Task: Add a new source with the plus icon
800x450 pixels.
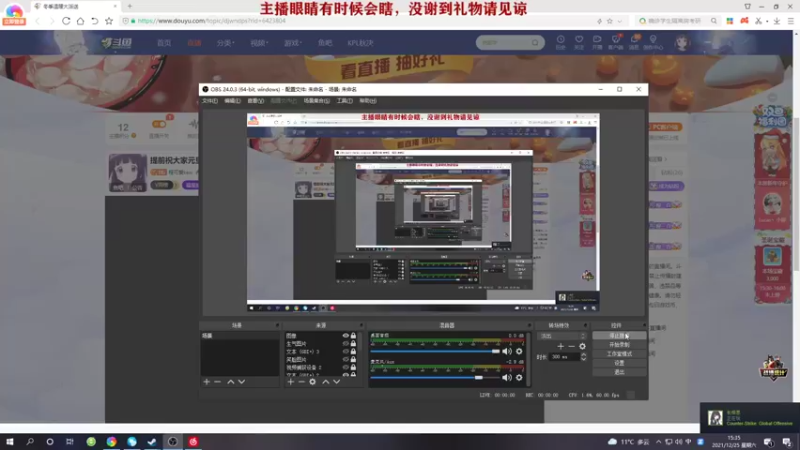Action: coord(291,382)
